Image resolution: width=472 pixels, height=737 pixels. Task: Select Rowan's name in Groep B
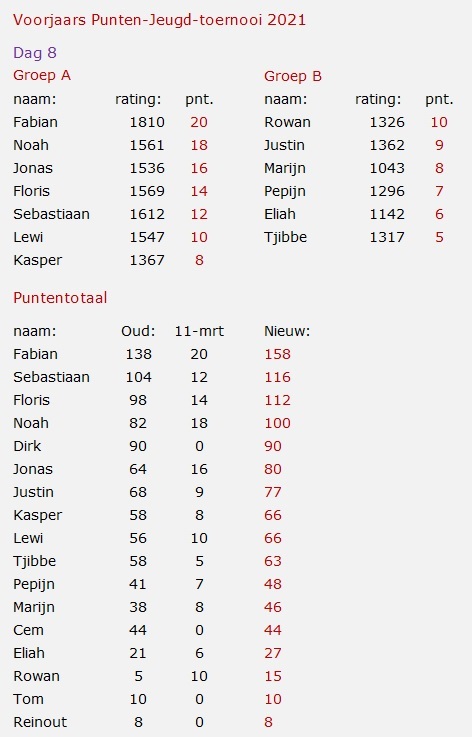point(287,122)
